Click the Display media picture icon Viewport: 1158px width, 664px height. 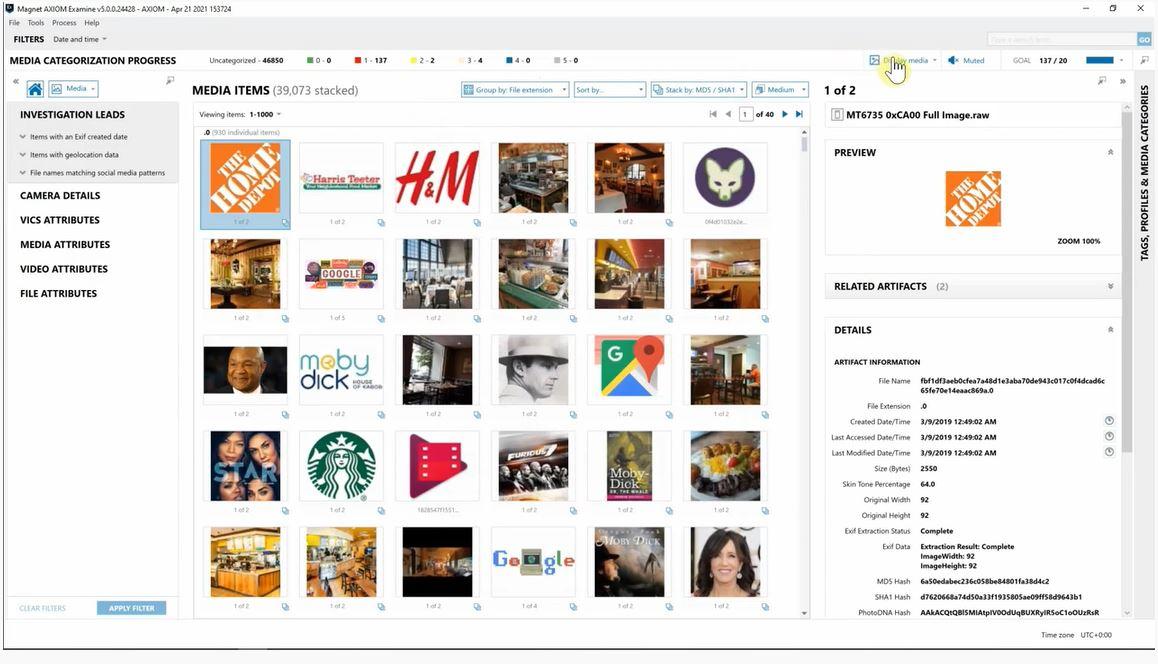[874, 61]
